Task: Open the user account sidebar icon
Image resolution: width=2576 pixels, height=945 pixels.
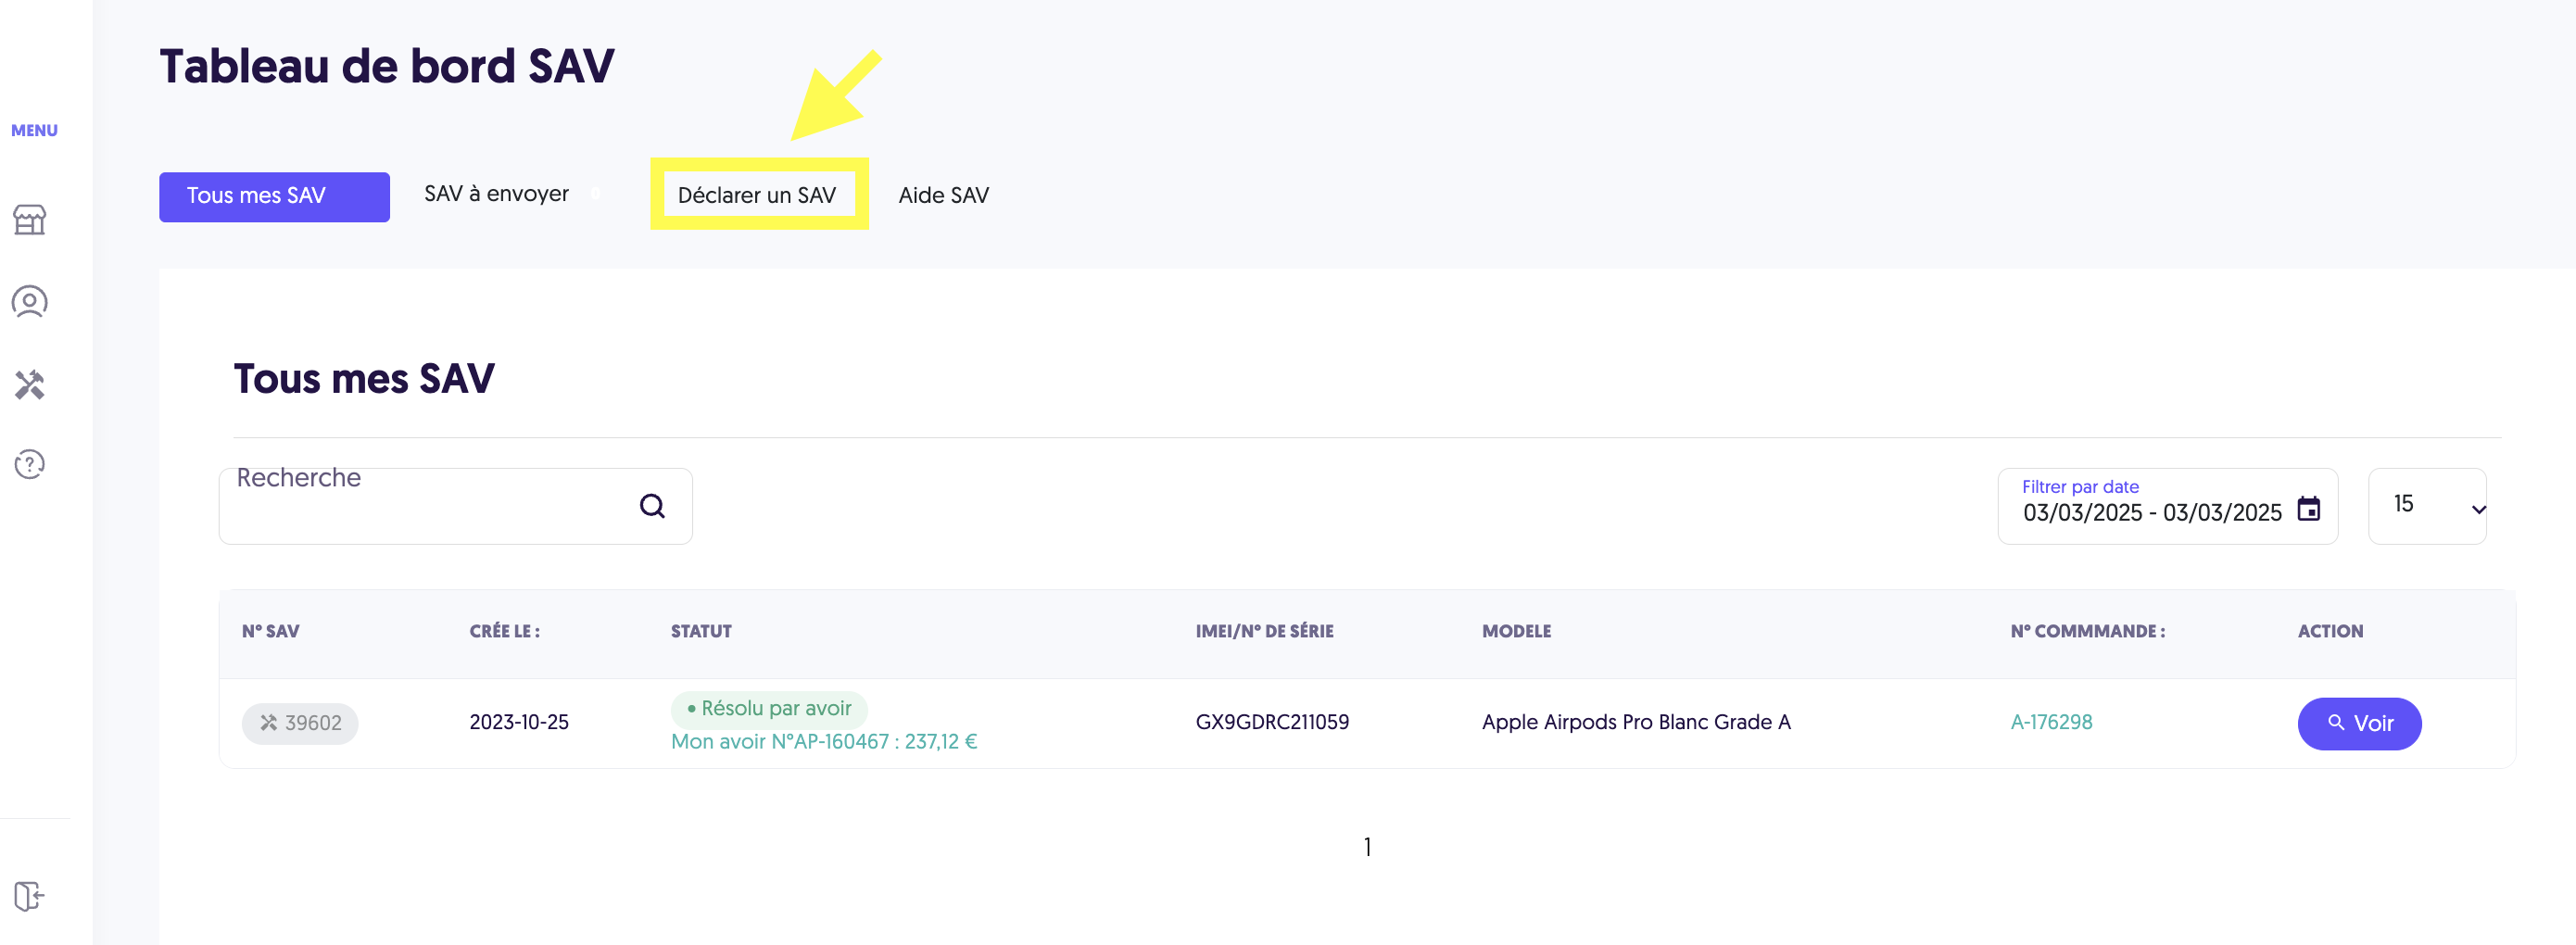Action: (30, 302)
